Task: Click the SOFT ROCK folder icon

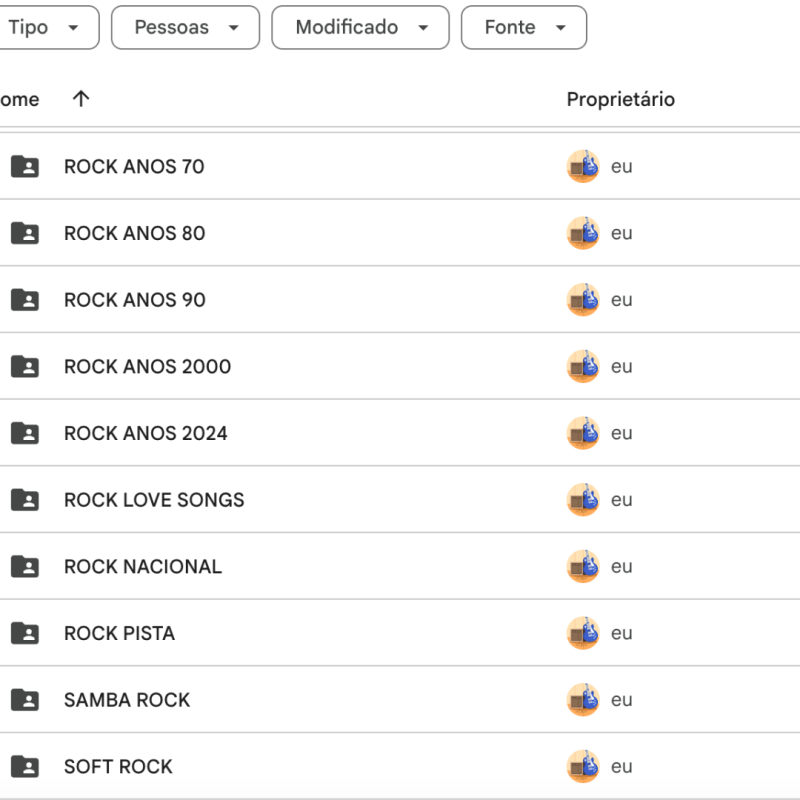Action: point(25,767)
